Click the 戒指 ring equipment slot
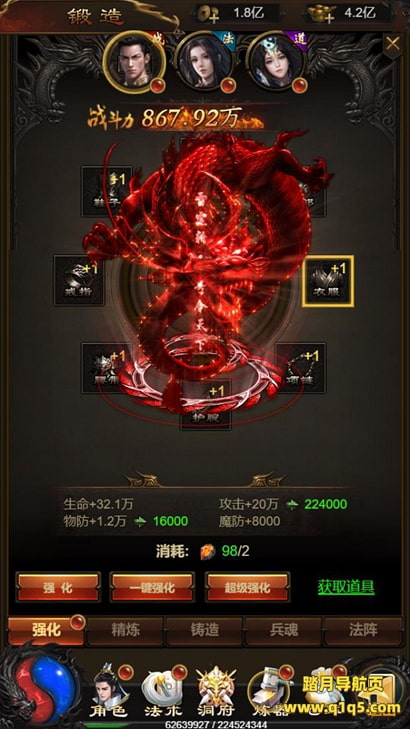Screen dimensions: 410x729 pos(79,280)
